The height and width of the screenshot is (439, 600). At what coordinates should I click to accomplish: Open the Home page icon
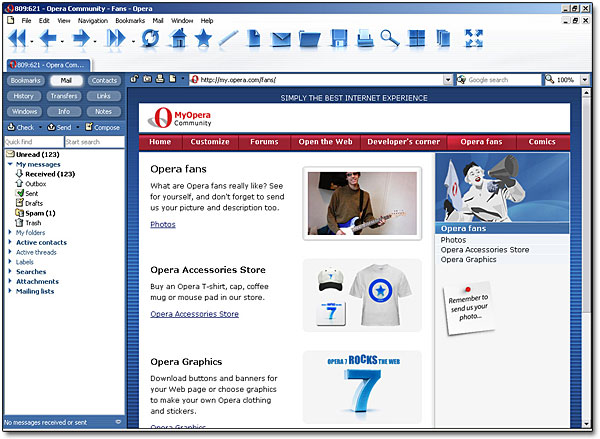pos(179,39)
